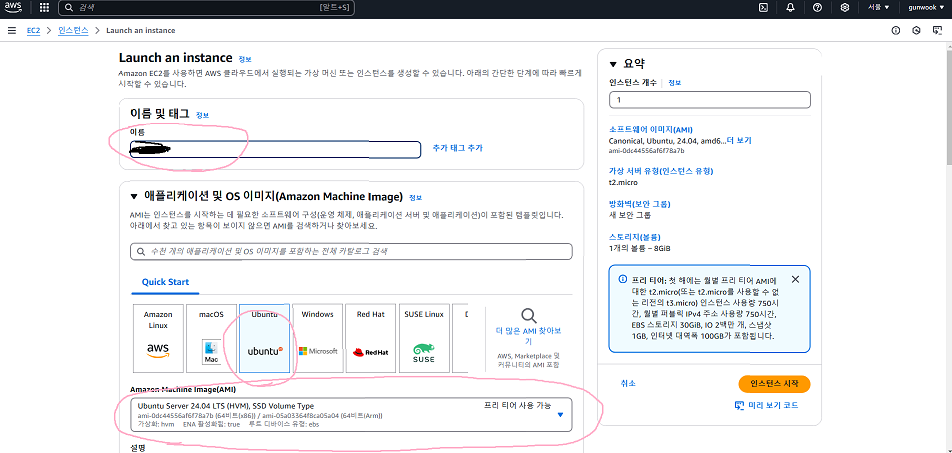Click the AMI catalog search field

[351, 251]
